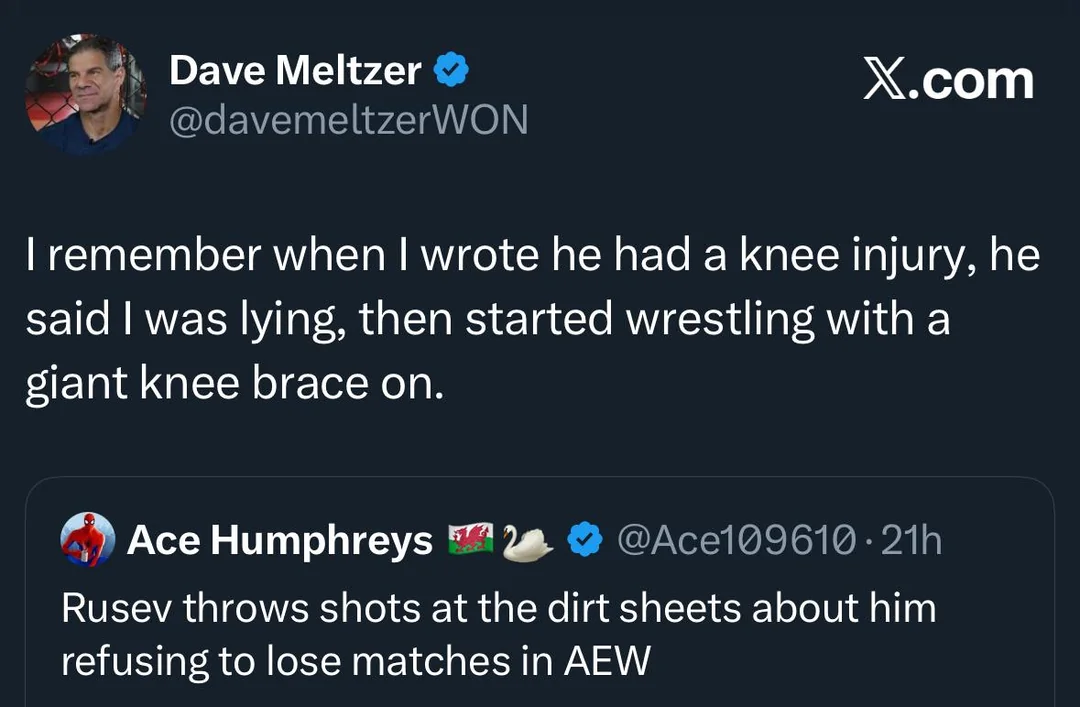This screenshot has height=707, width=1080.
Task: Click the phrase "giant knee brace on."
Action: point(234,385)
